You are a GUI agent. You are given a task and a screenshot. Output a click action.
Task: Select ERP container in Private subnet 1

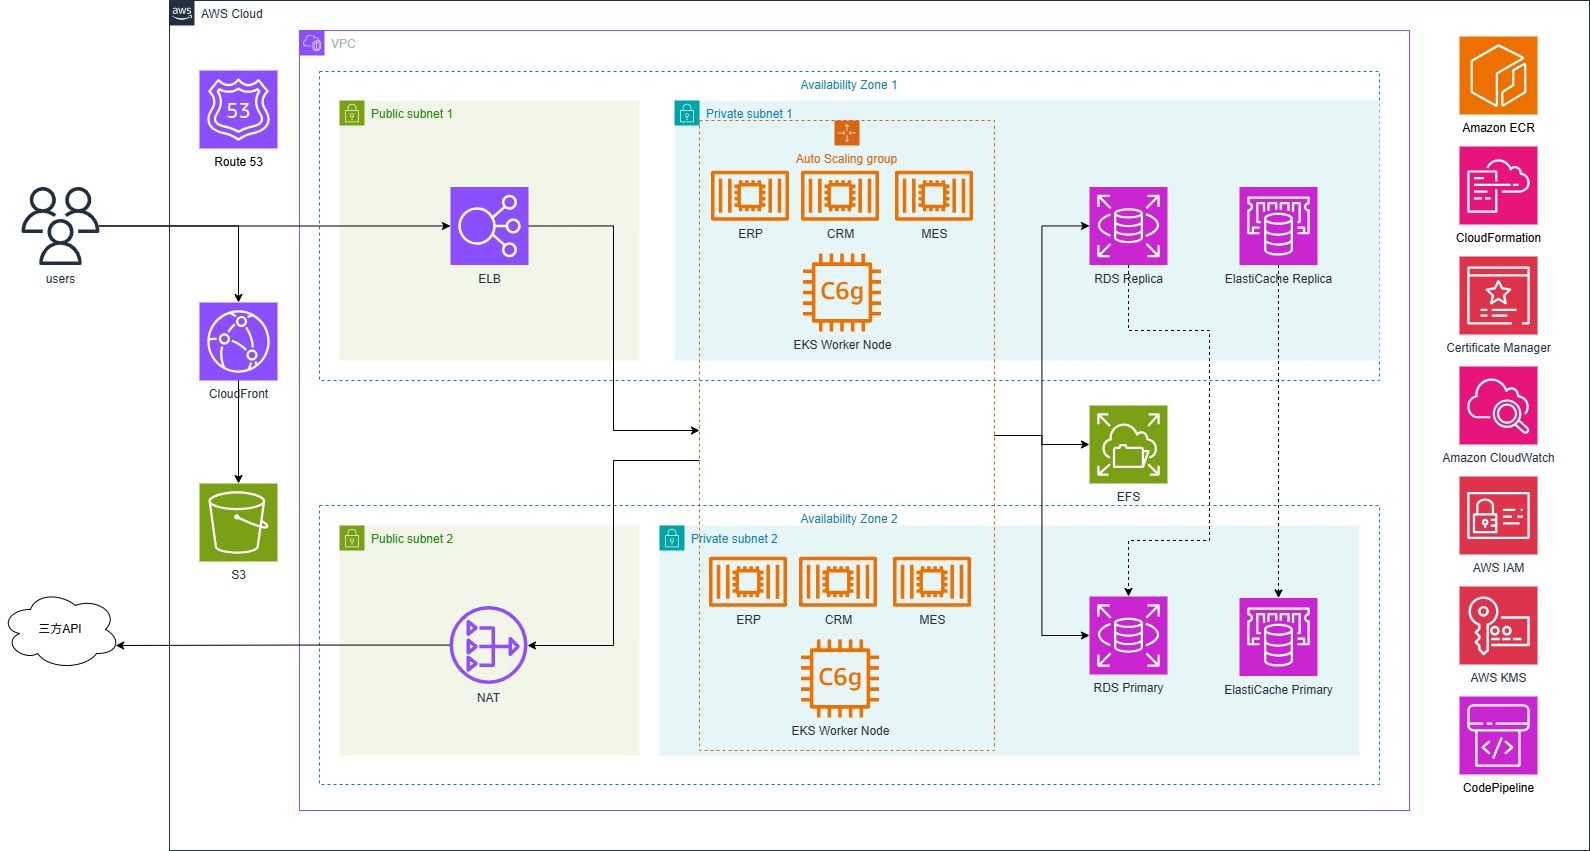(750, 196)
